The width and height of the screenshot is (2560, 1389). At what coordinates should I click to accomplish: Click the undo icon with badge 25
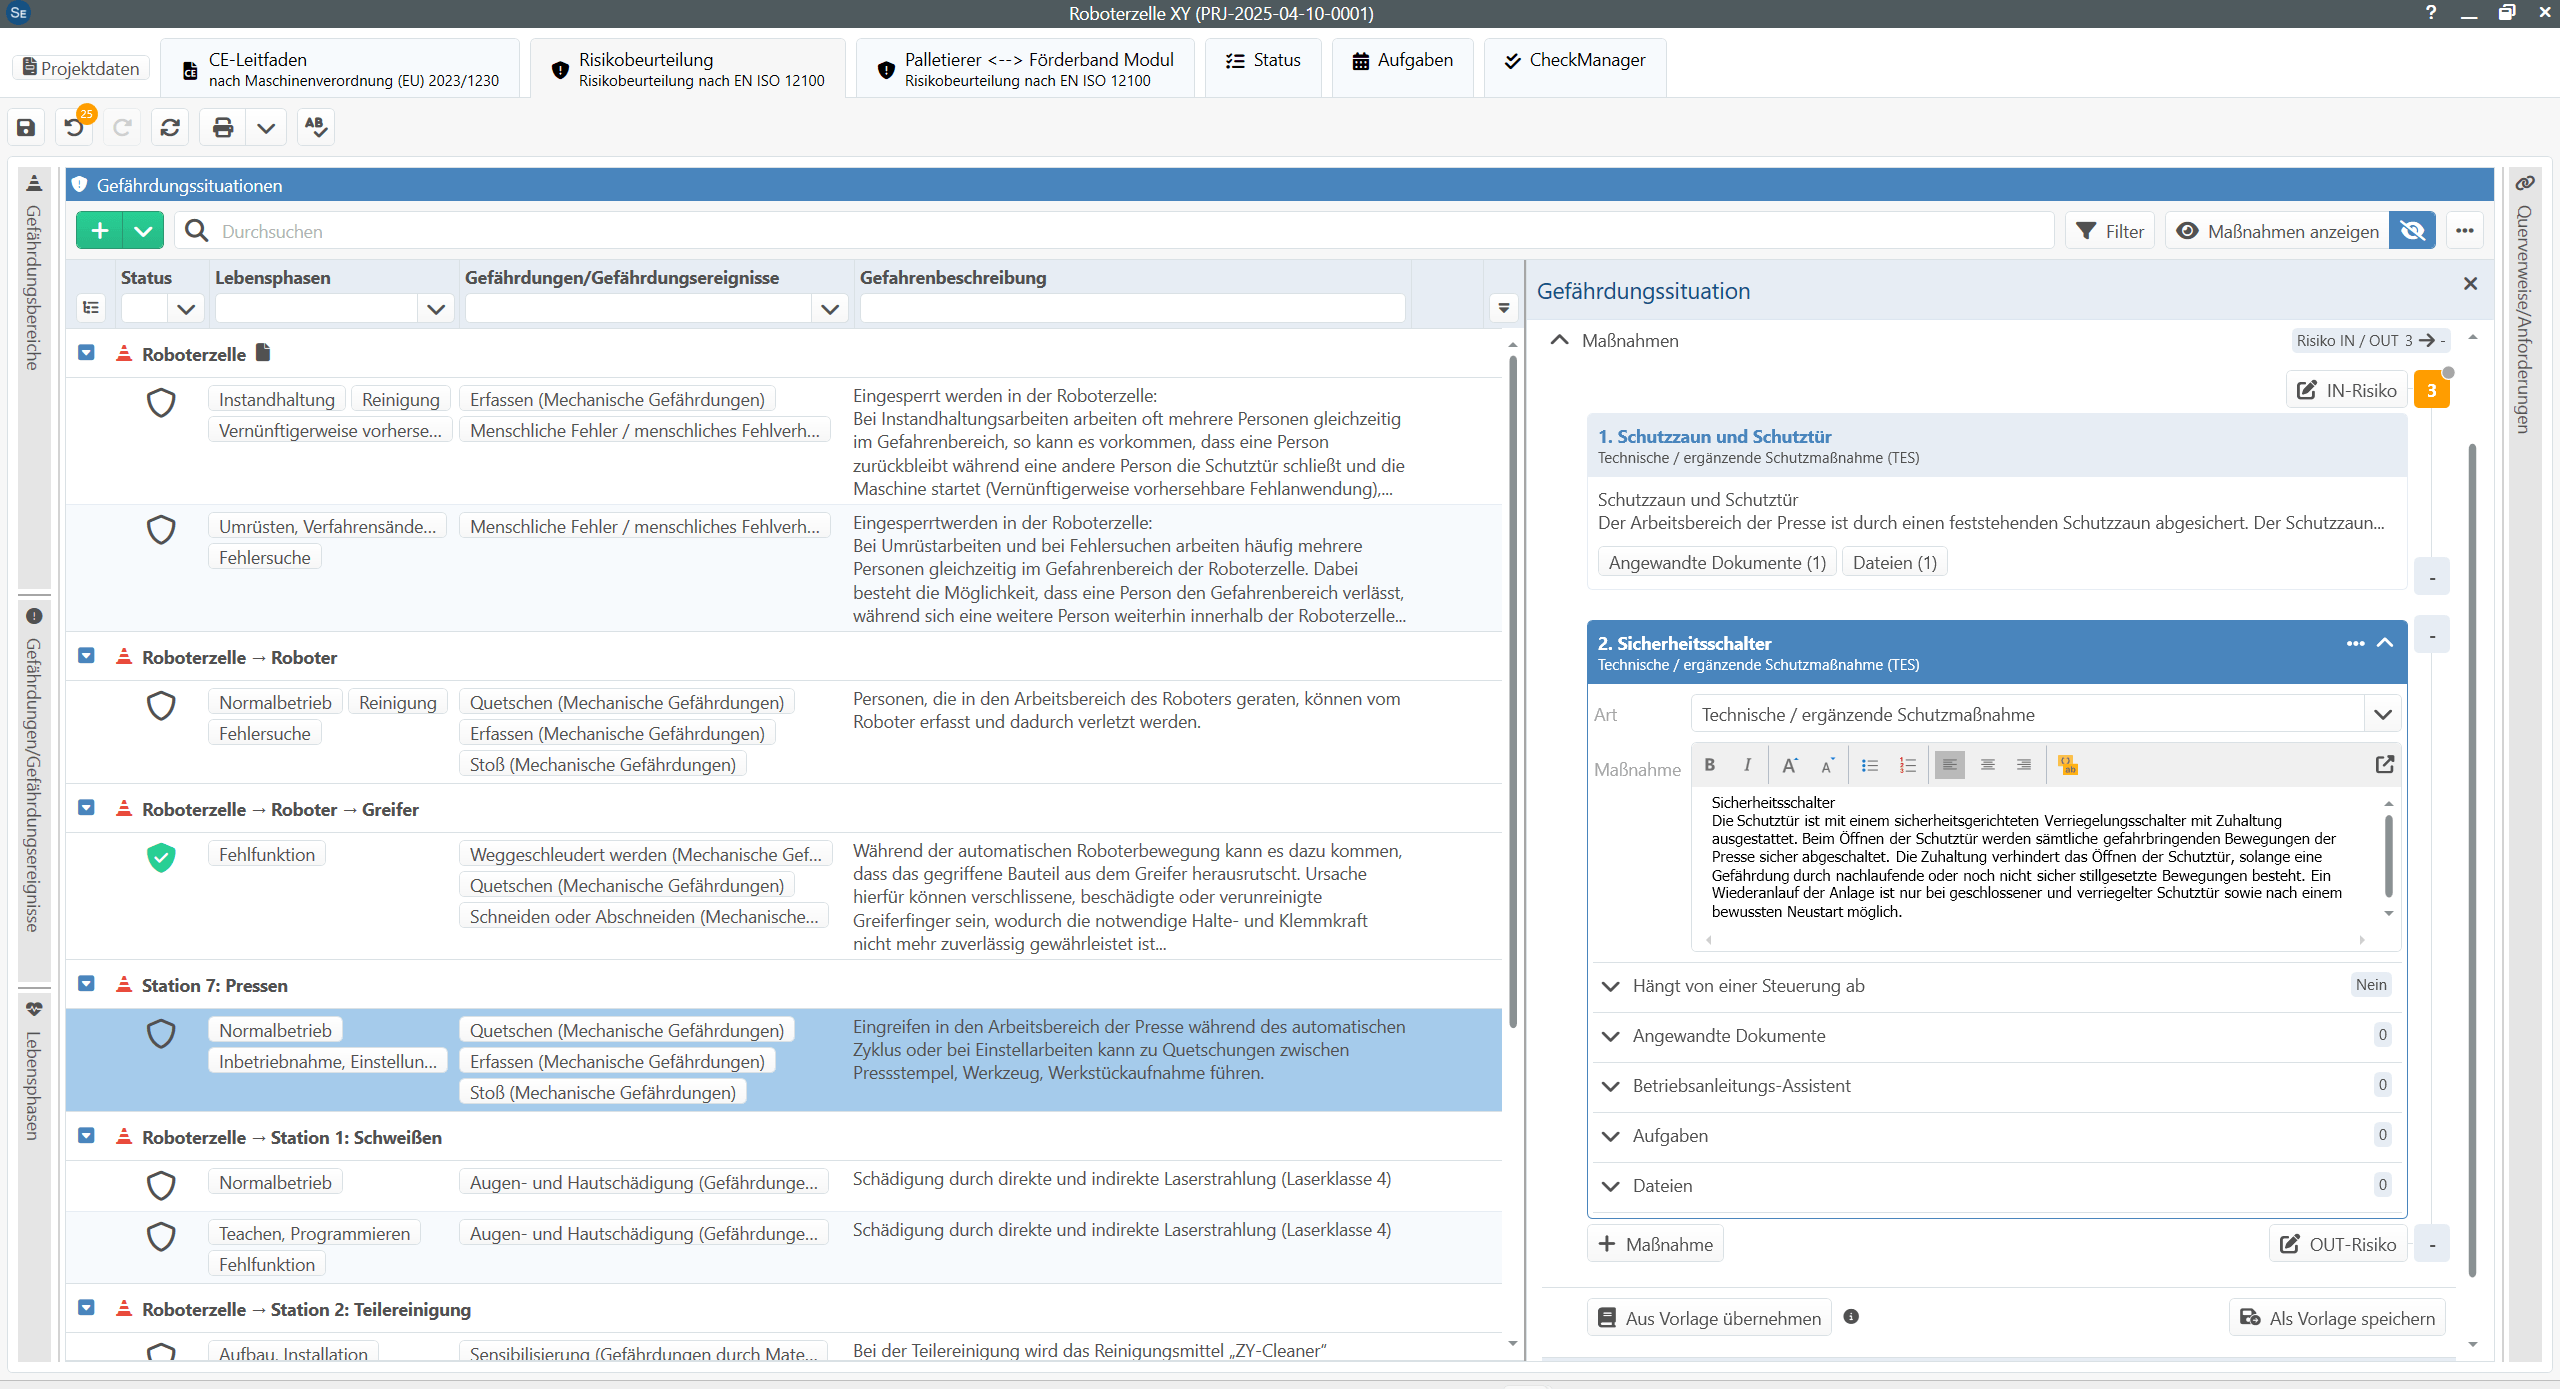pos(75,127)
